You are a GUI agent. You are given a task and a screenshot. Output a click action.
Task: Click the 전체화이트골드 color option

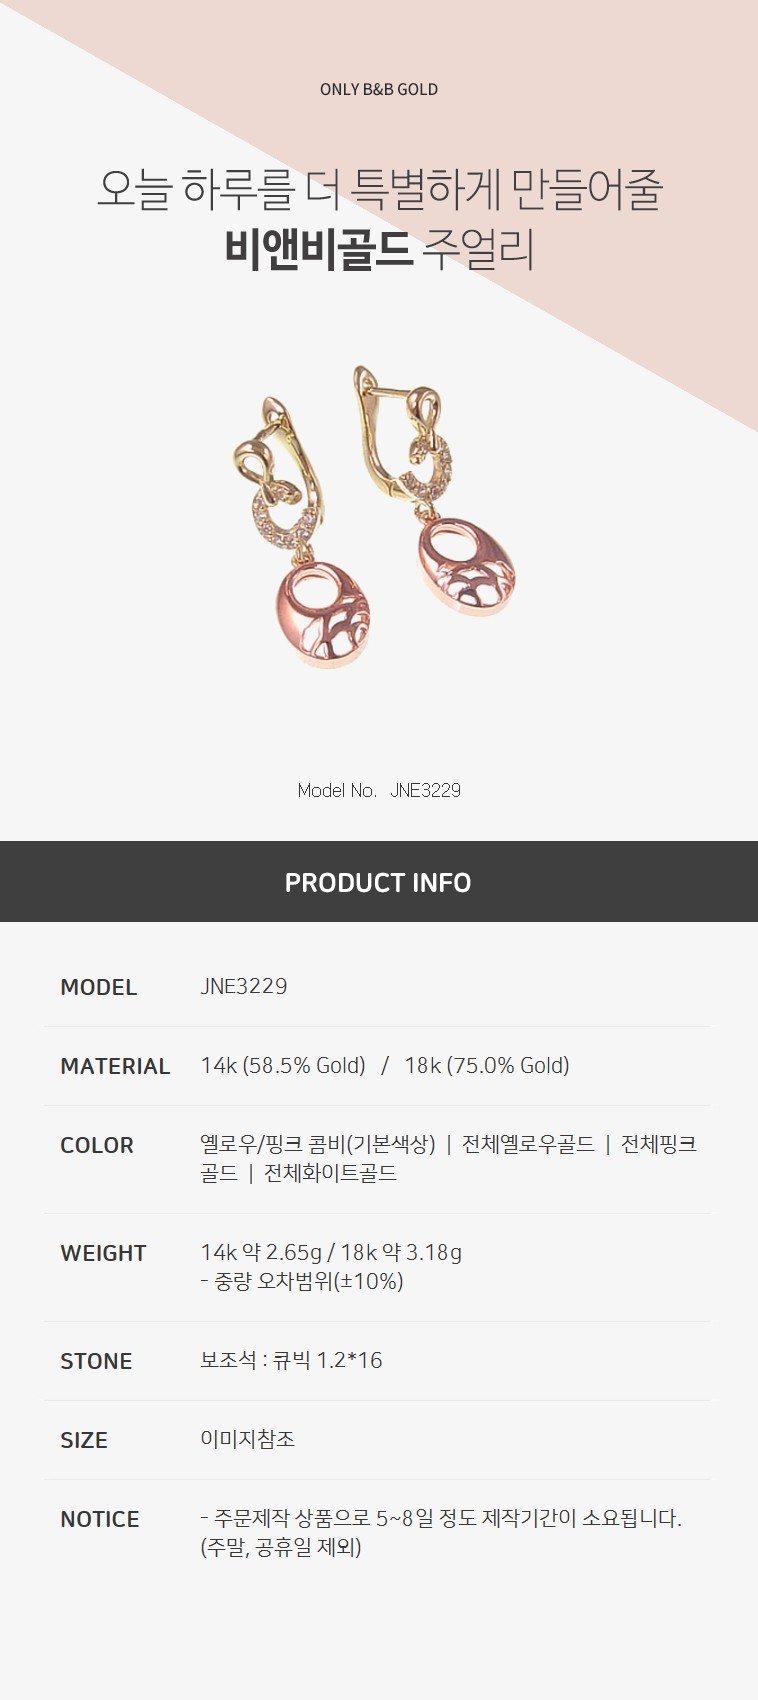330,1173
